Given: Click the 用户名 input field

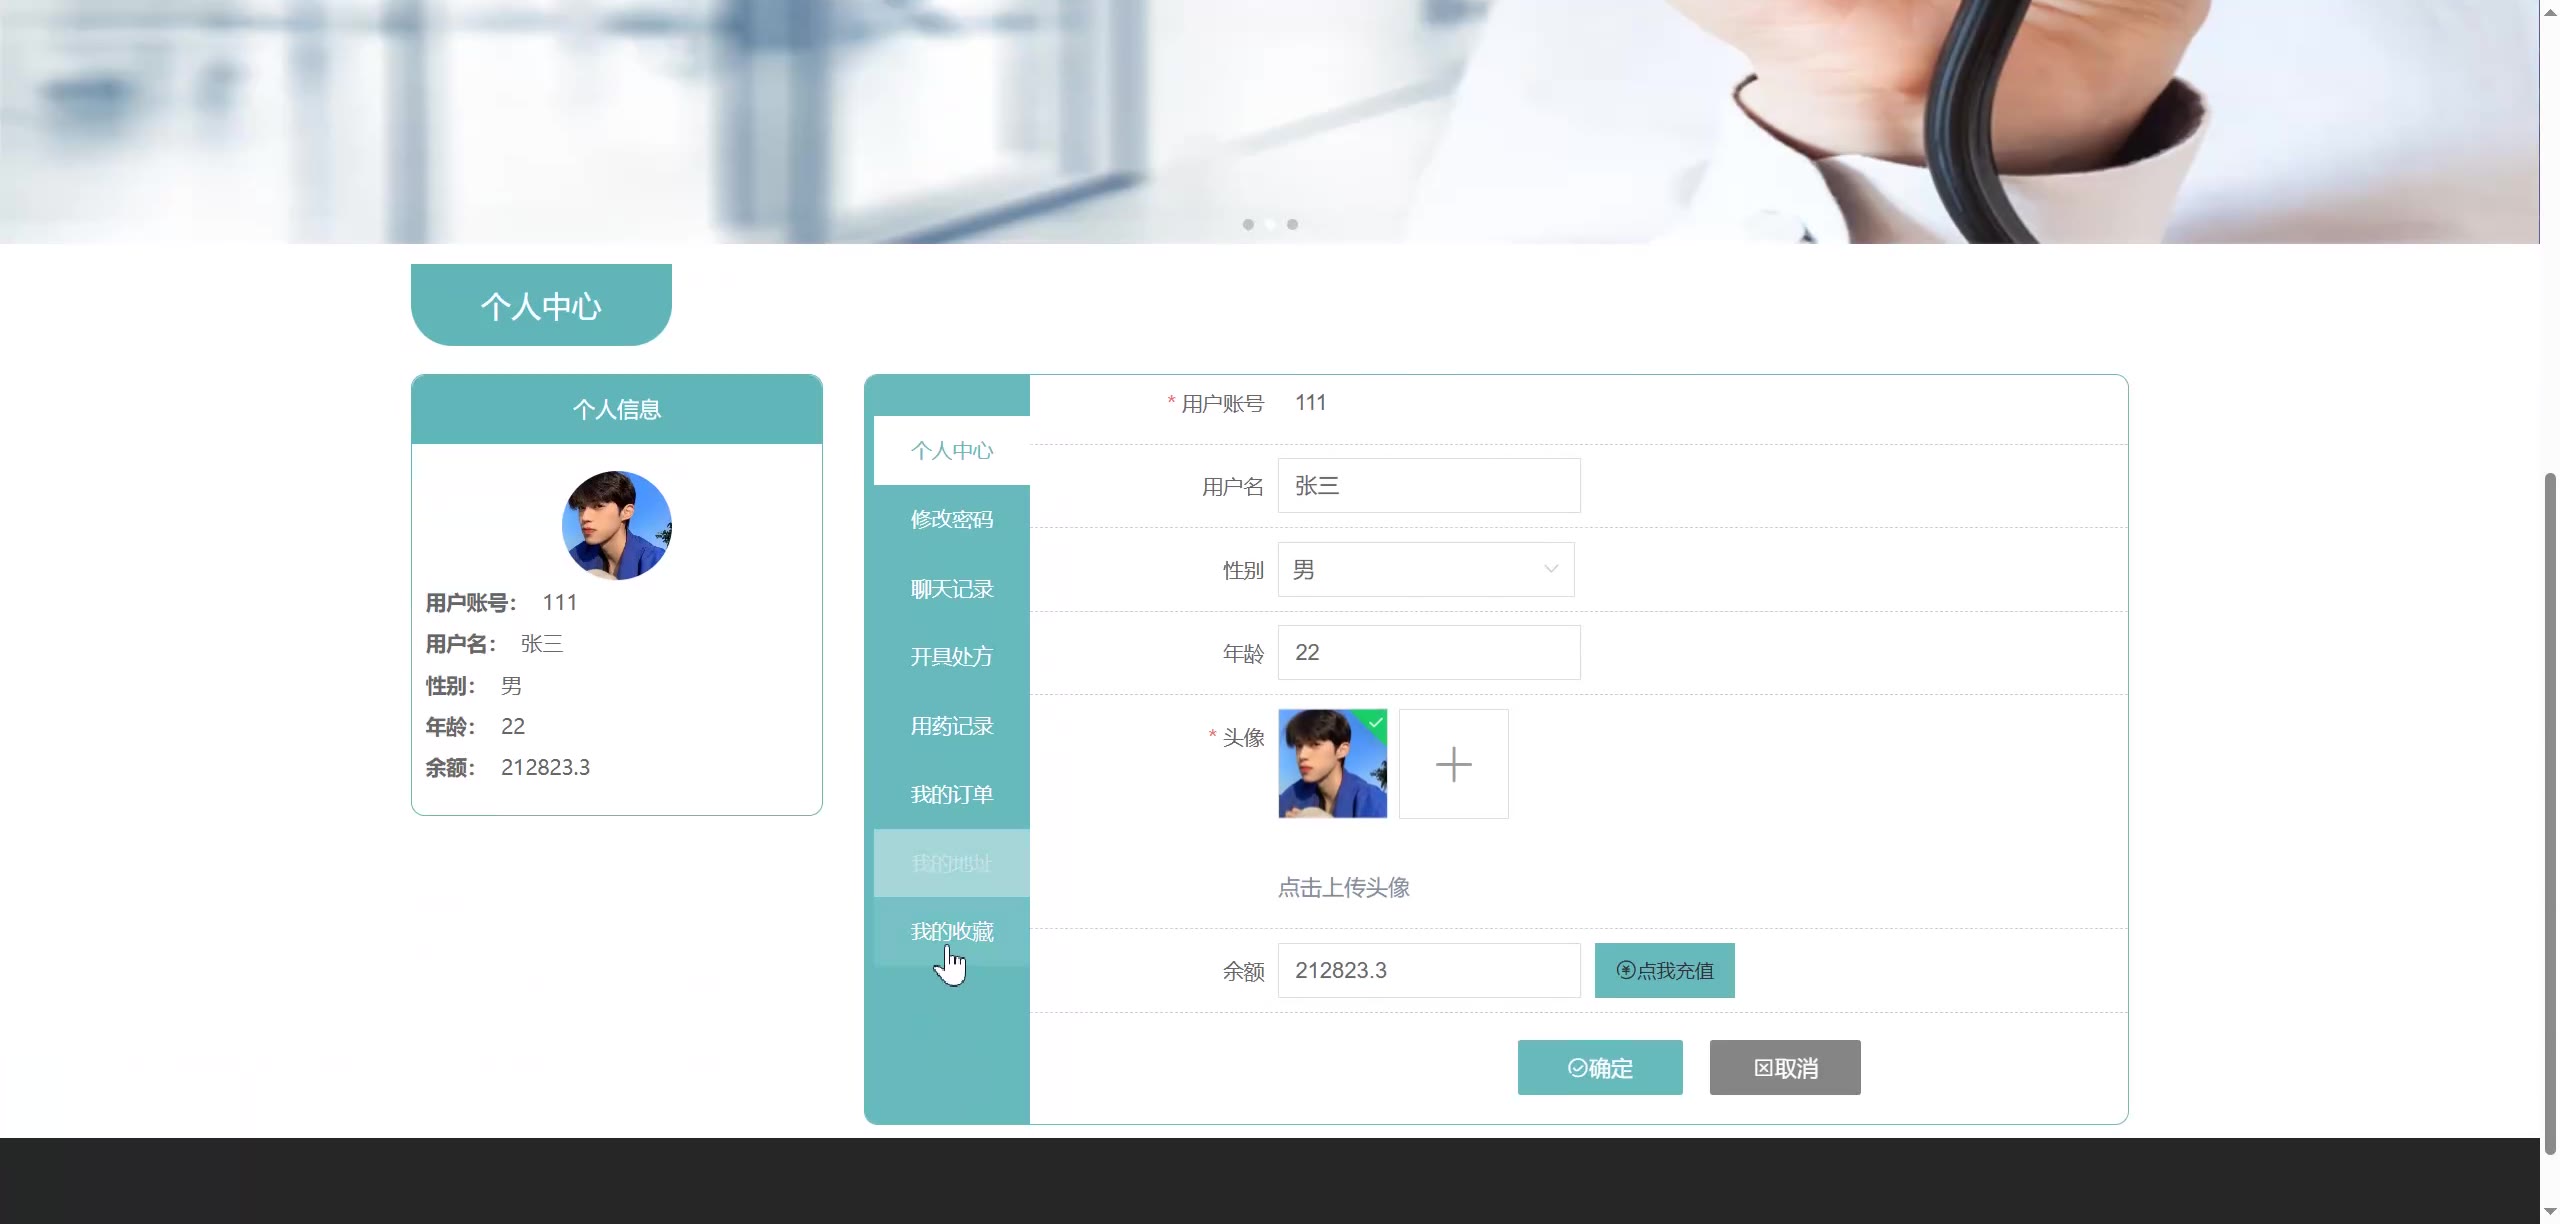Looking at the screenshot, I should click(1428, 486).
